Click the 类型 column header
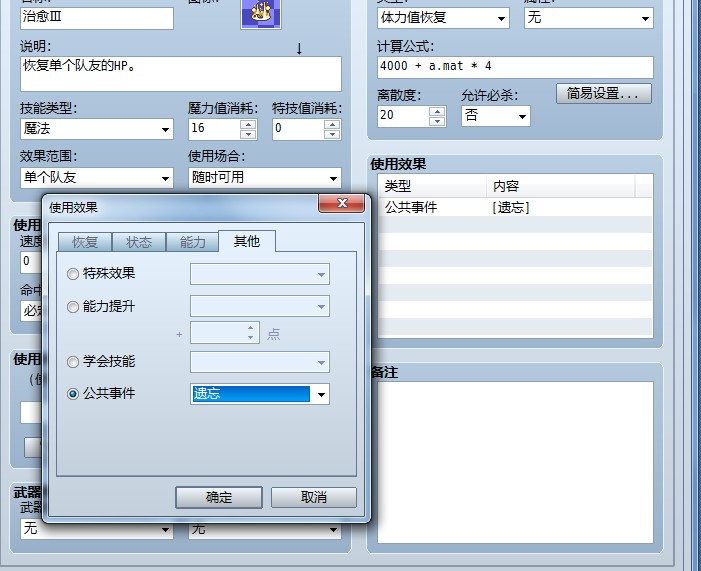Screen dimensions: 701x571 coord(433,186)
